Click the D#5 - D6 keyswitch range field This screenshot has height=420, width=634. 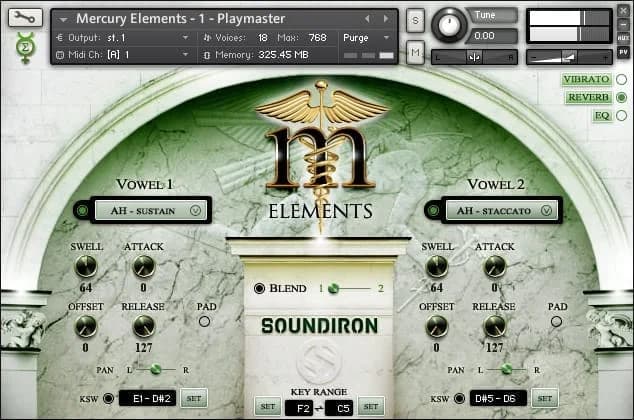pyautogui.click(x=499, y=399)
